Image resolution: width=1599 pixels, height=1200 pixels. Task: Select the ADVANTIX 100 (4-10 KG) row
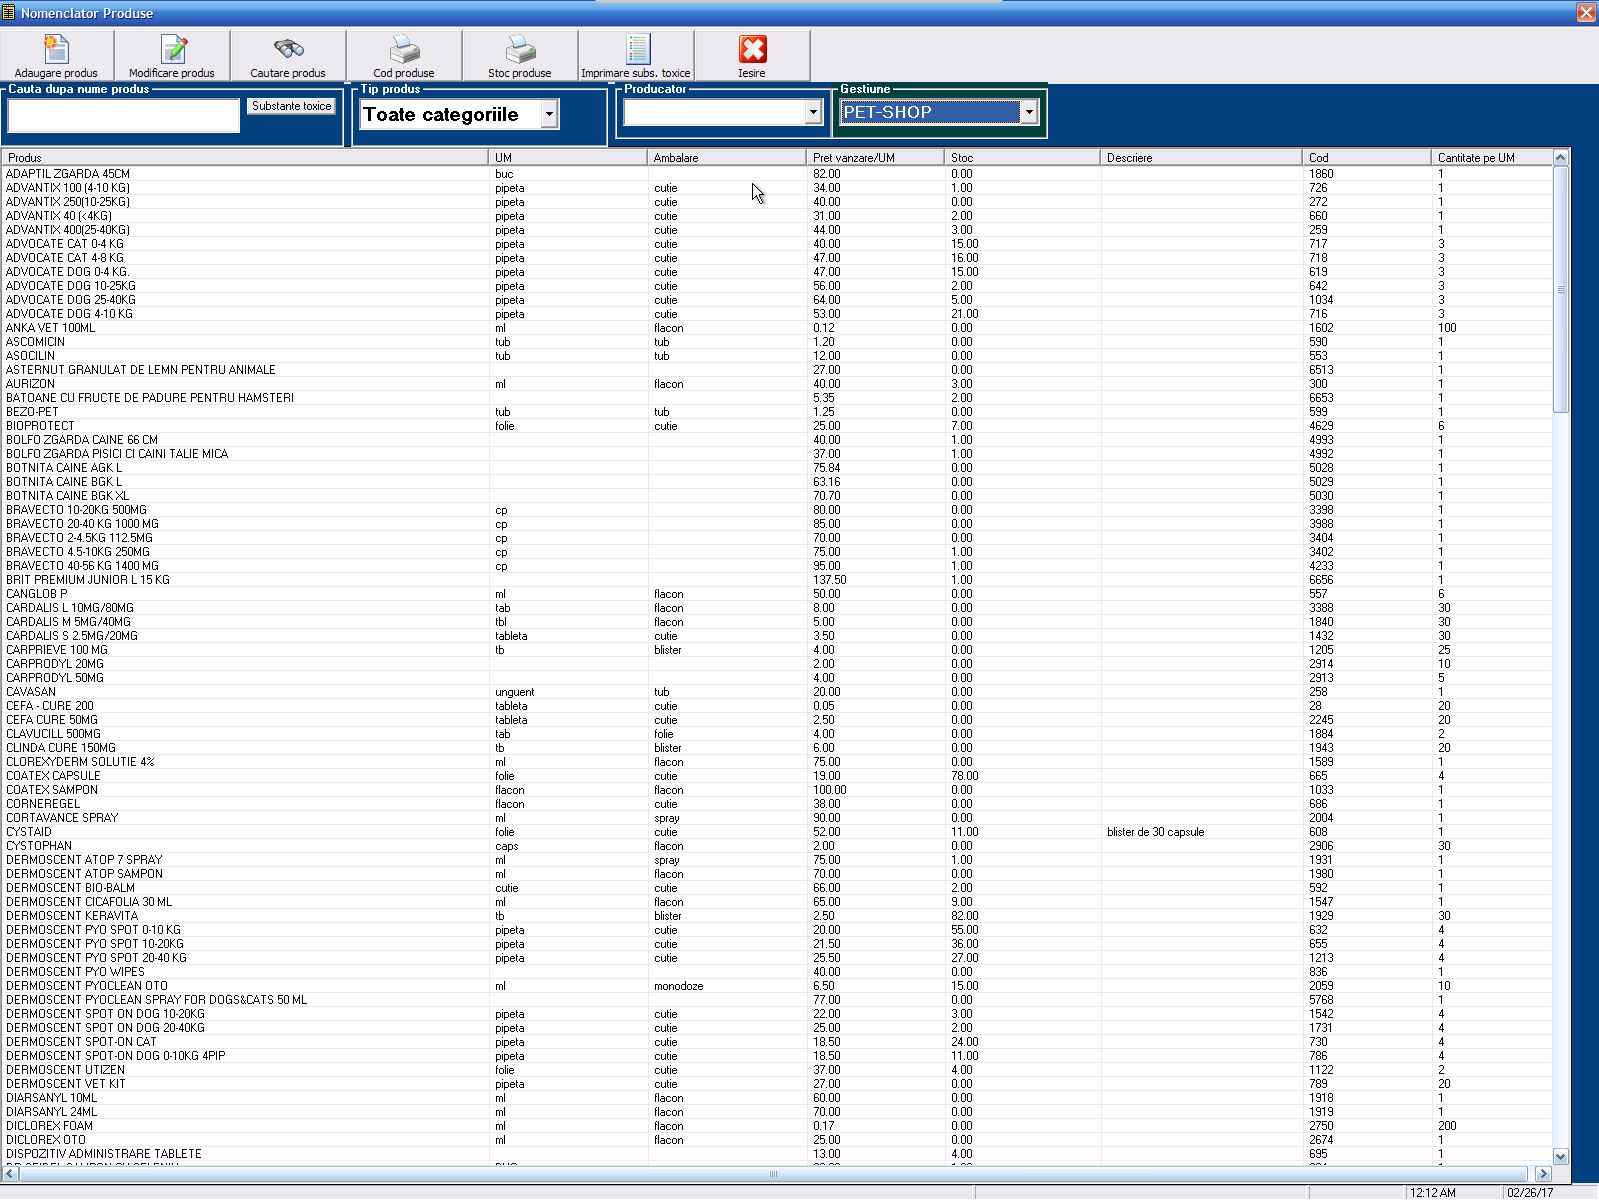[776, 188]
